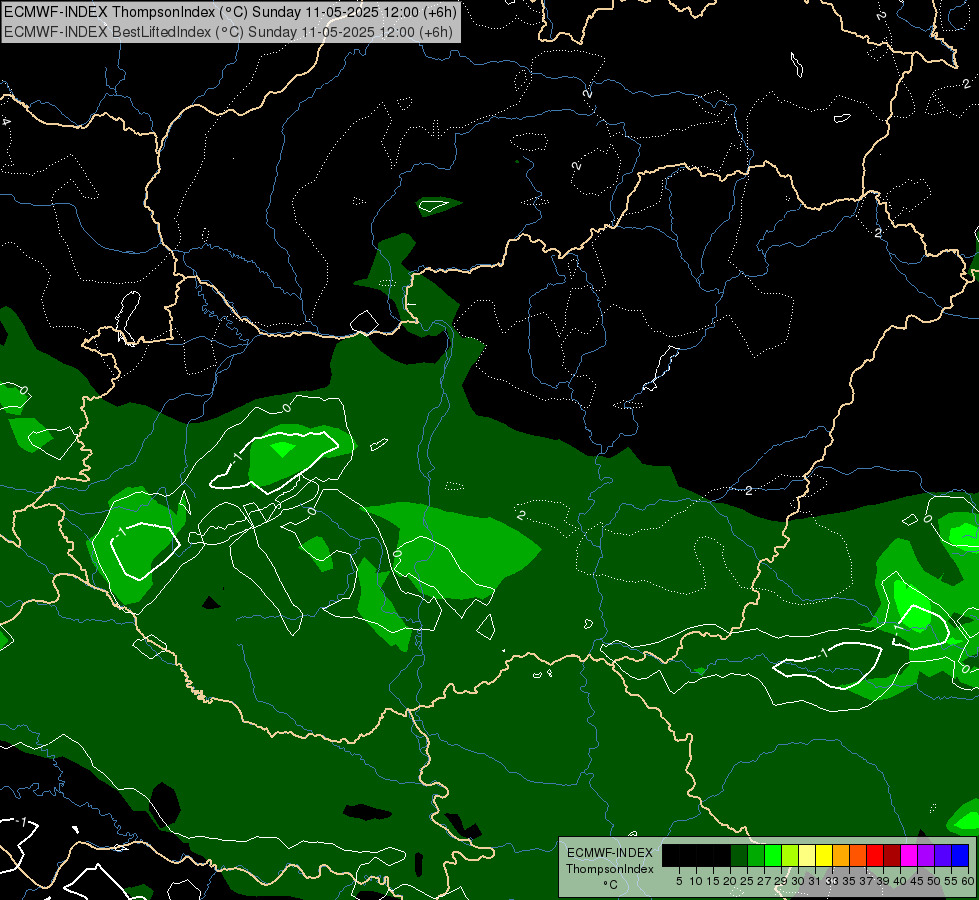Pick the bright green 27–29 legend swatch

point(774,855)
